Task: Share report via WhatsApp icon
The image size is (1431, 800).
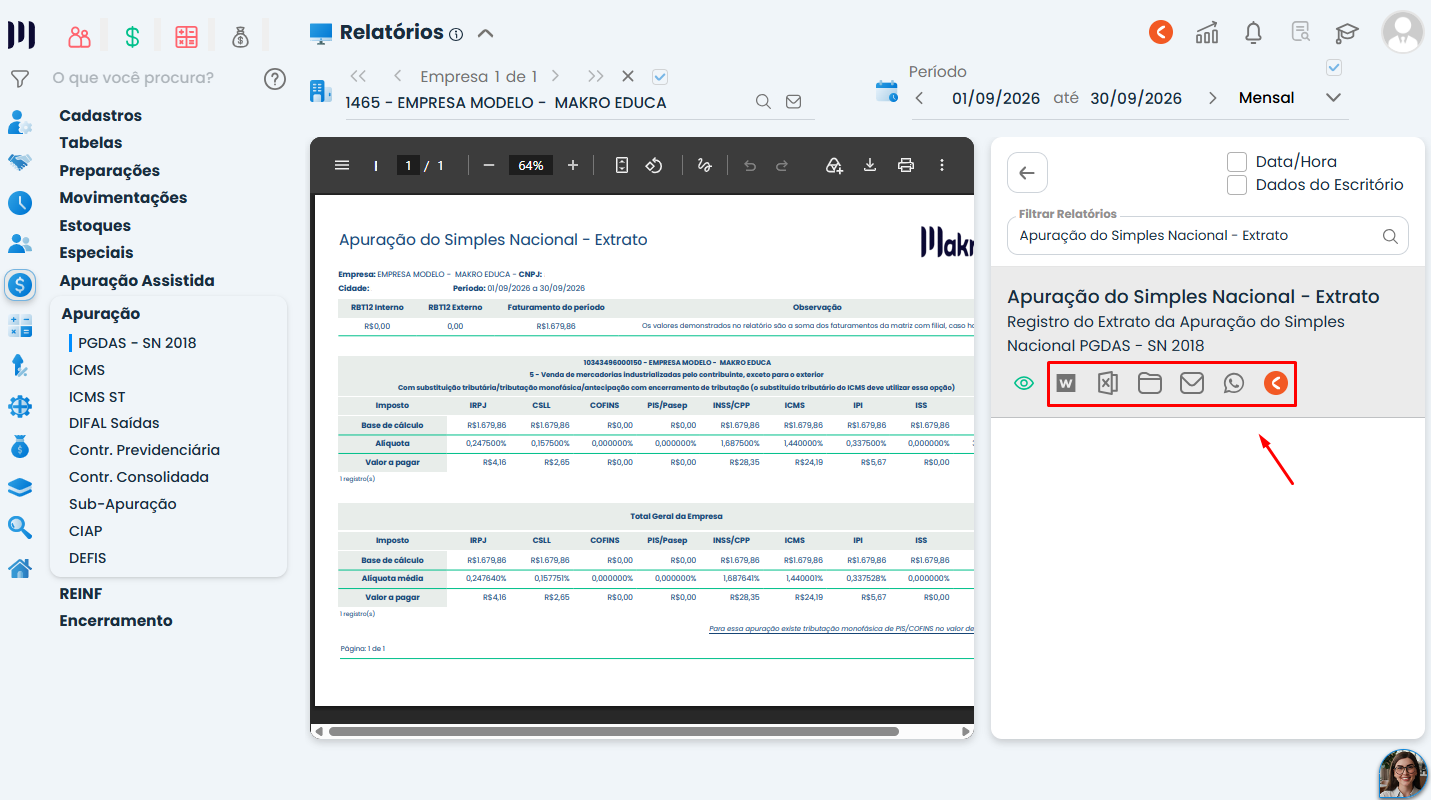Action: pos(1234,383)
